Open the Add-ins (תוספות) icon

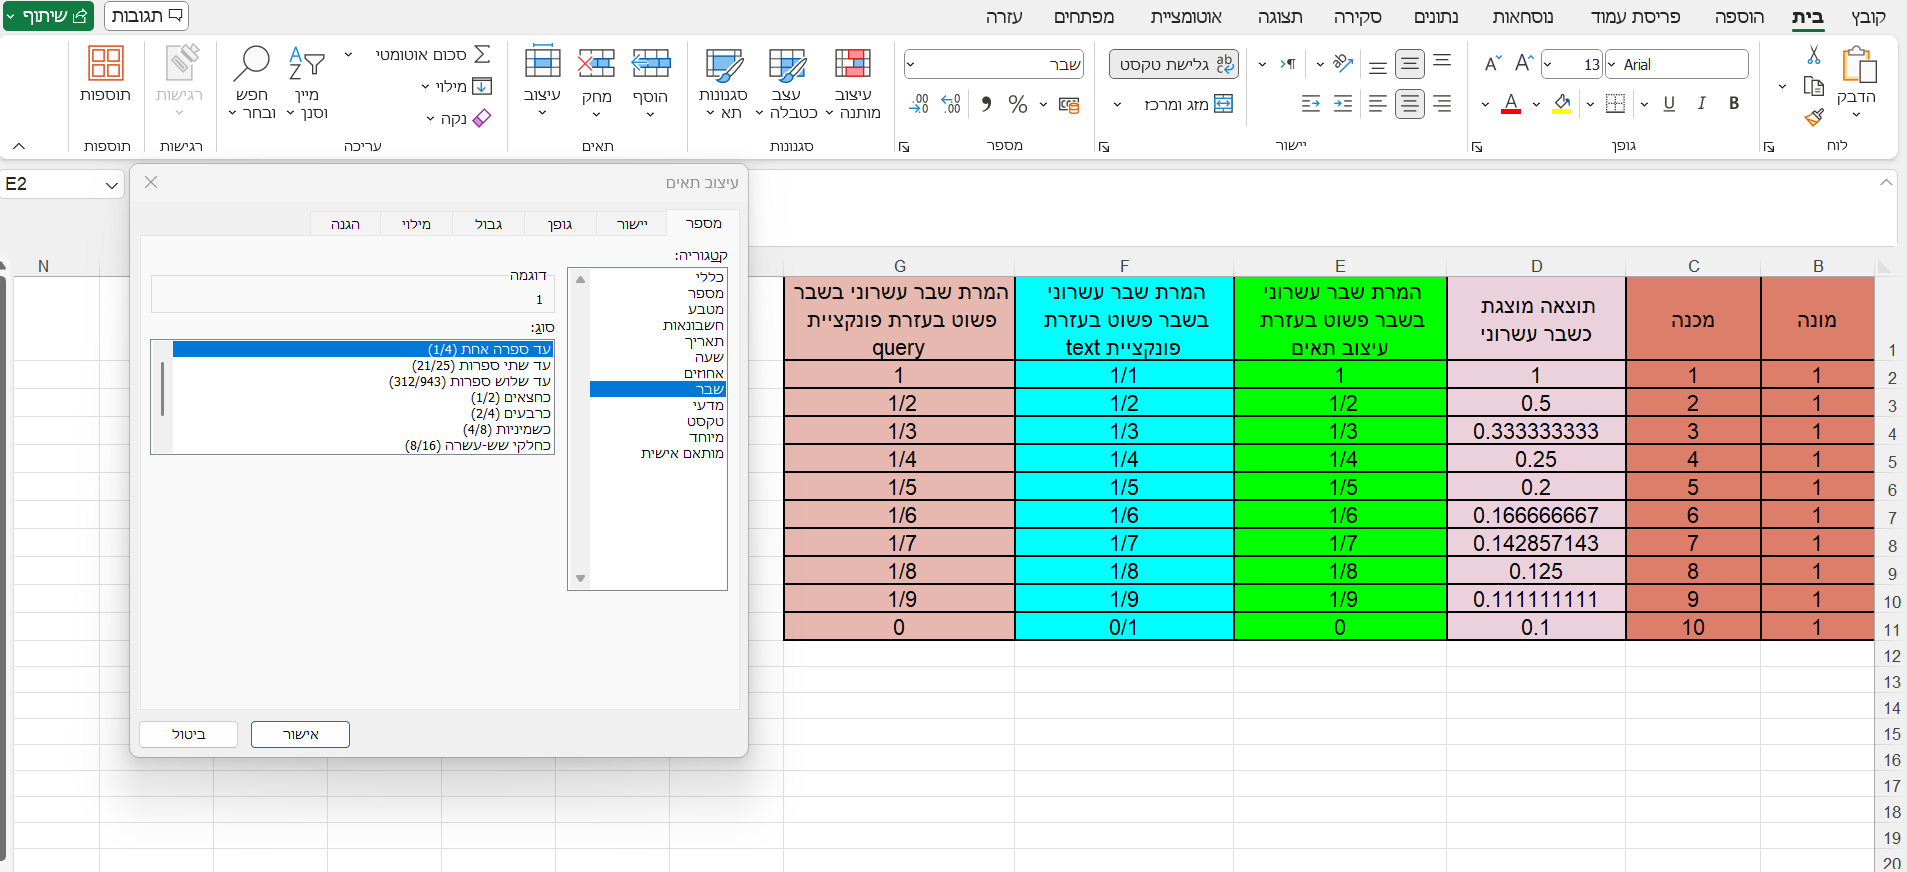pyautogui.click(x=106, y=63)
